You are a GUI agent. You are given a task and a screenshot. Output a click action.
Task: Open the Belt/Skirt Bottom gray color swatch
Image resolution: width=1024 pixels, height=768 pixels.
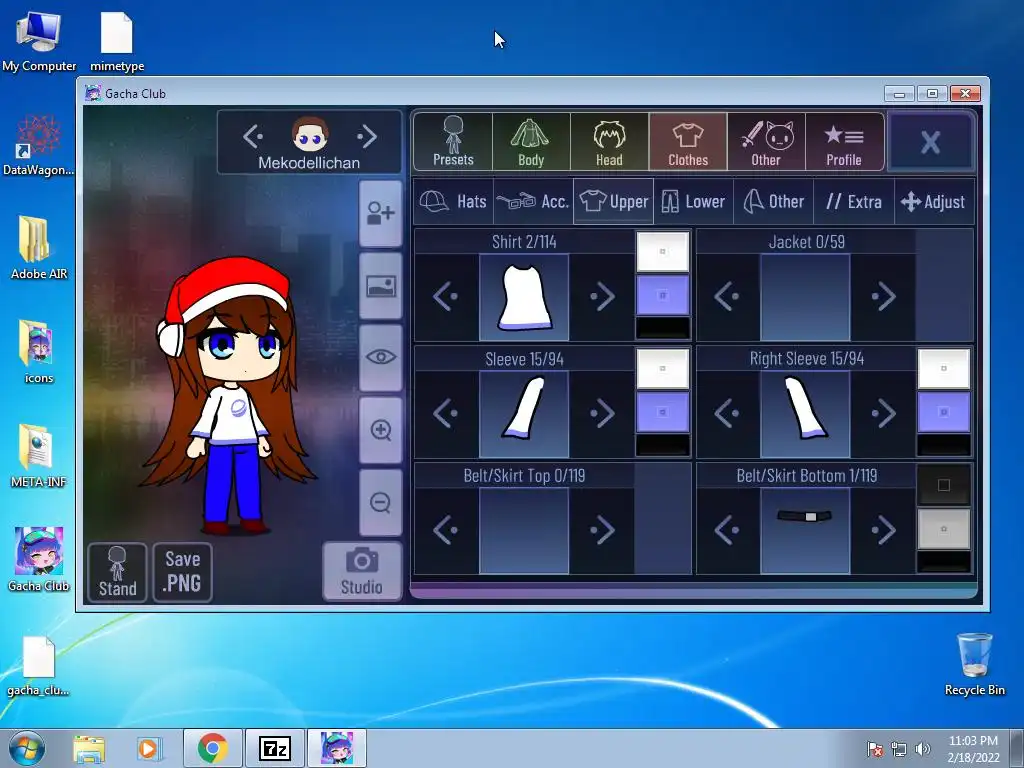click(944, 529)
